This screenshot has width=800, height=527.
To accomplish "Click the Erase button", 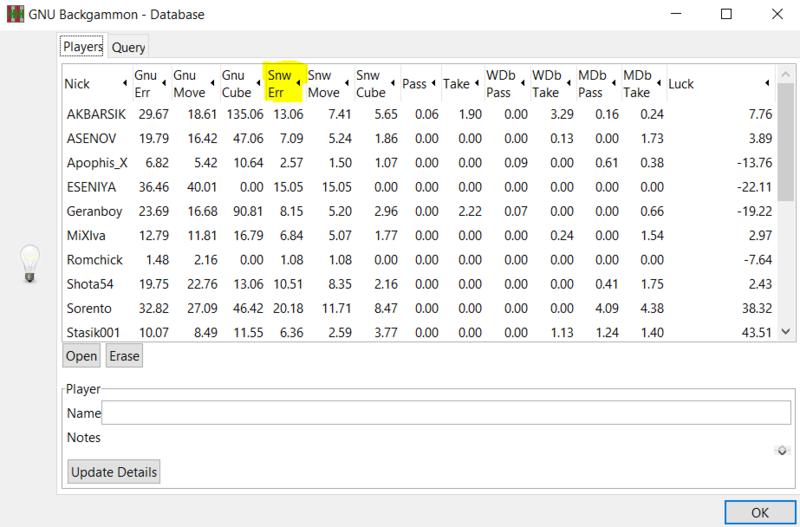I will click(124, 356).
